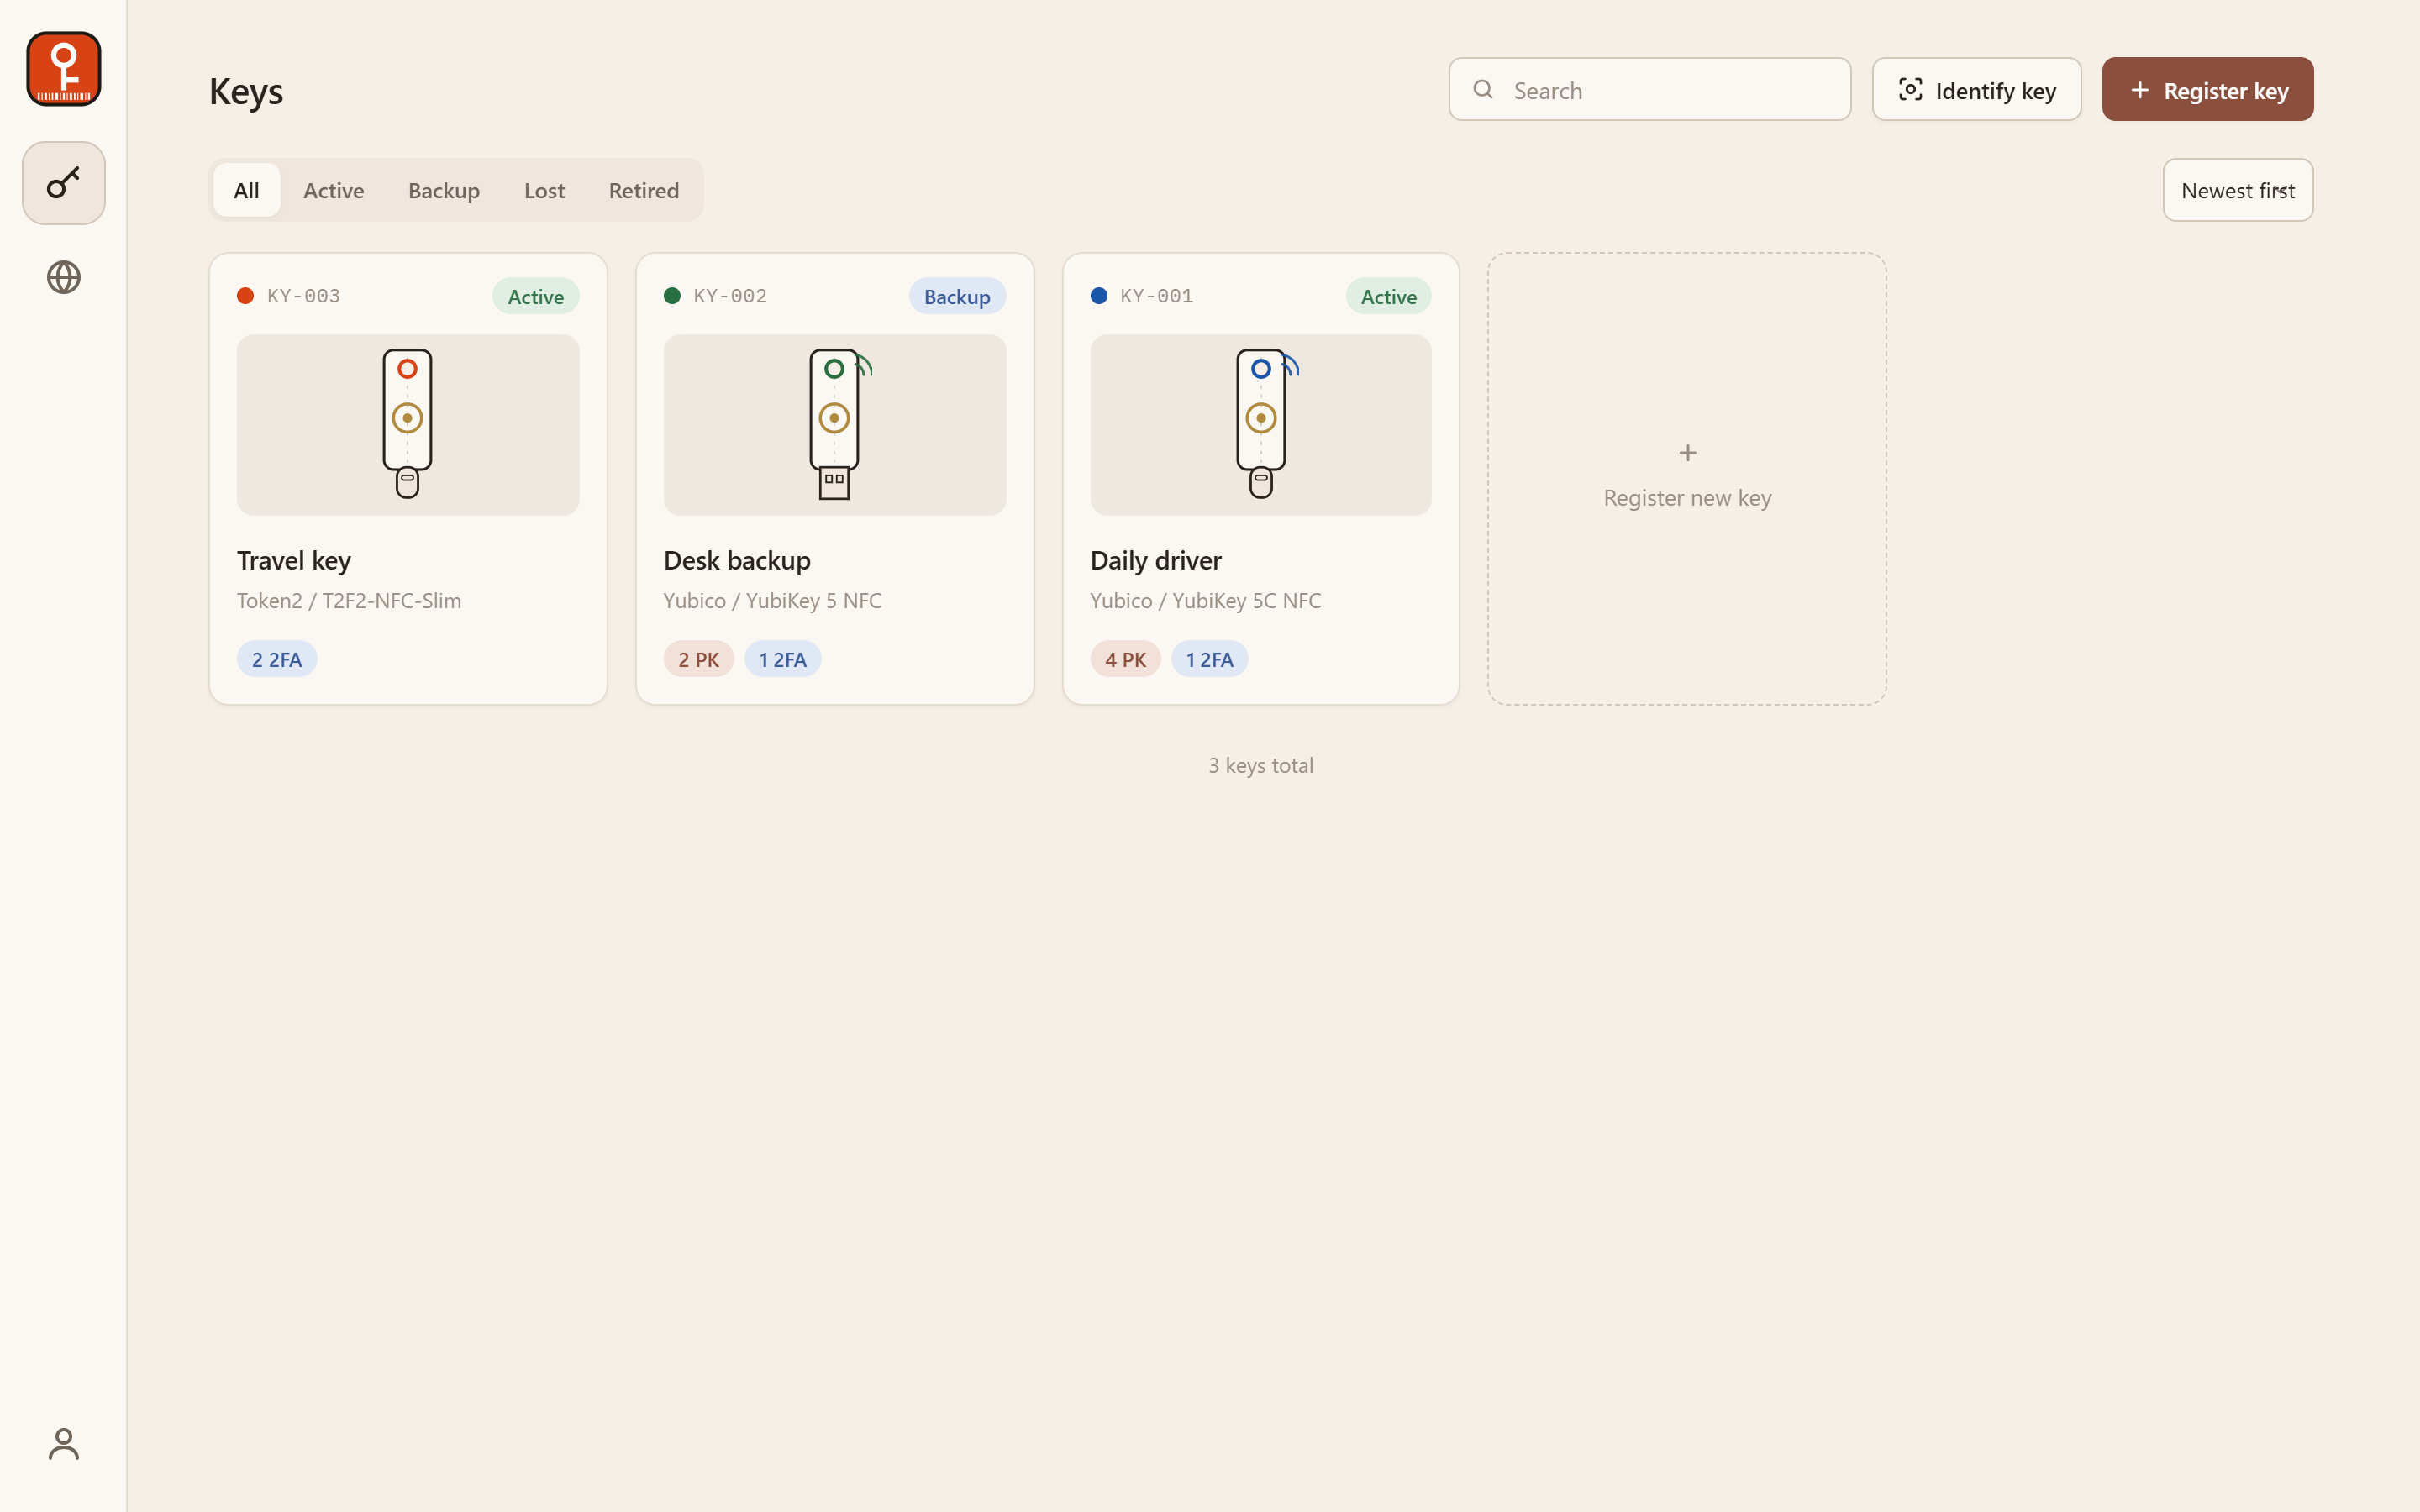
Task: Click the 3 keys total text
Action: pos(1260,765)
